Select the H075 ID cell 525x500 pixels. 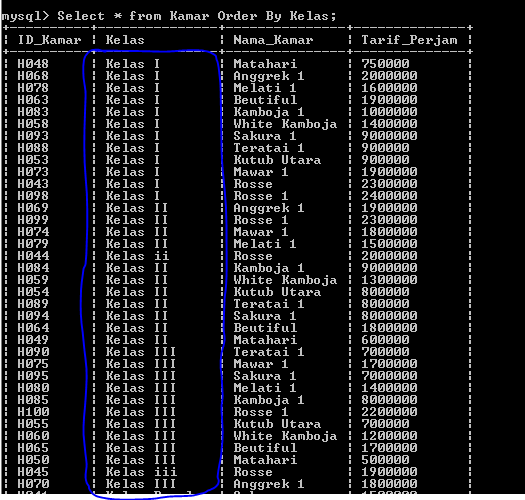[33, 364]
